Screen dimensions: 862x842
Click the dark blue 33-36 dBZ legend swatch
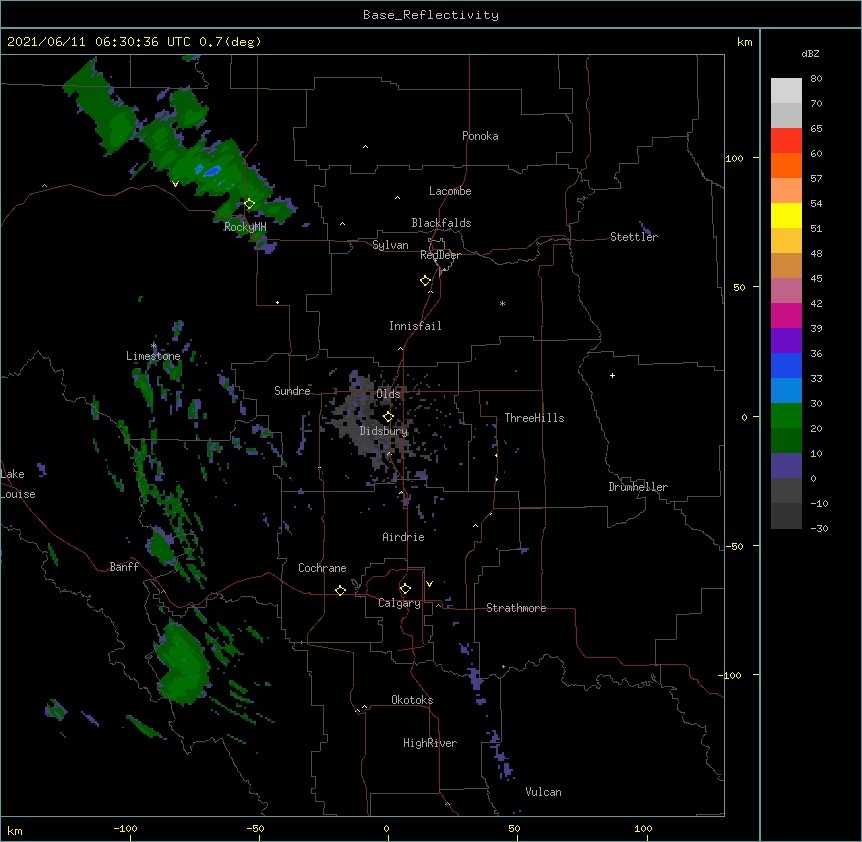click(786, 365)
